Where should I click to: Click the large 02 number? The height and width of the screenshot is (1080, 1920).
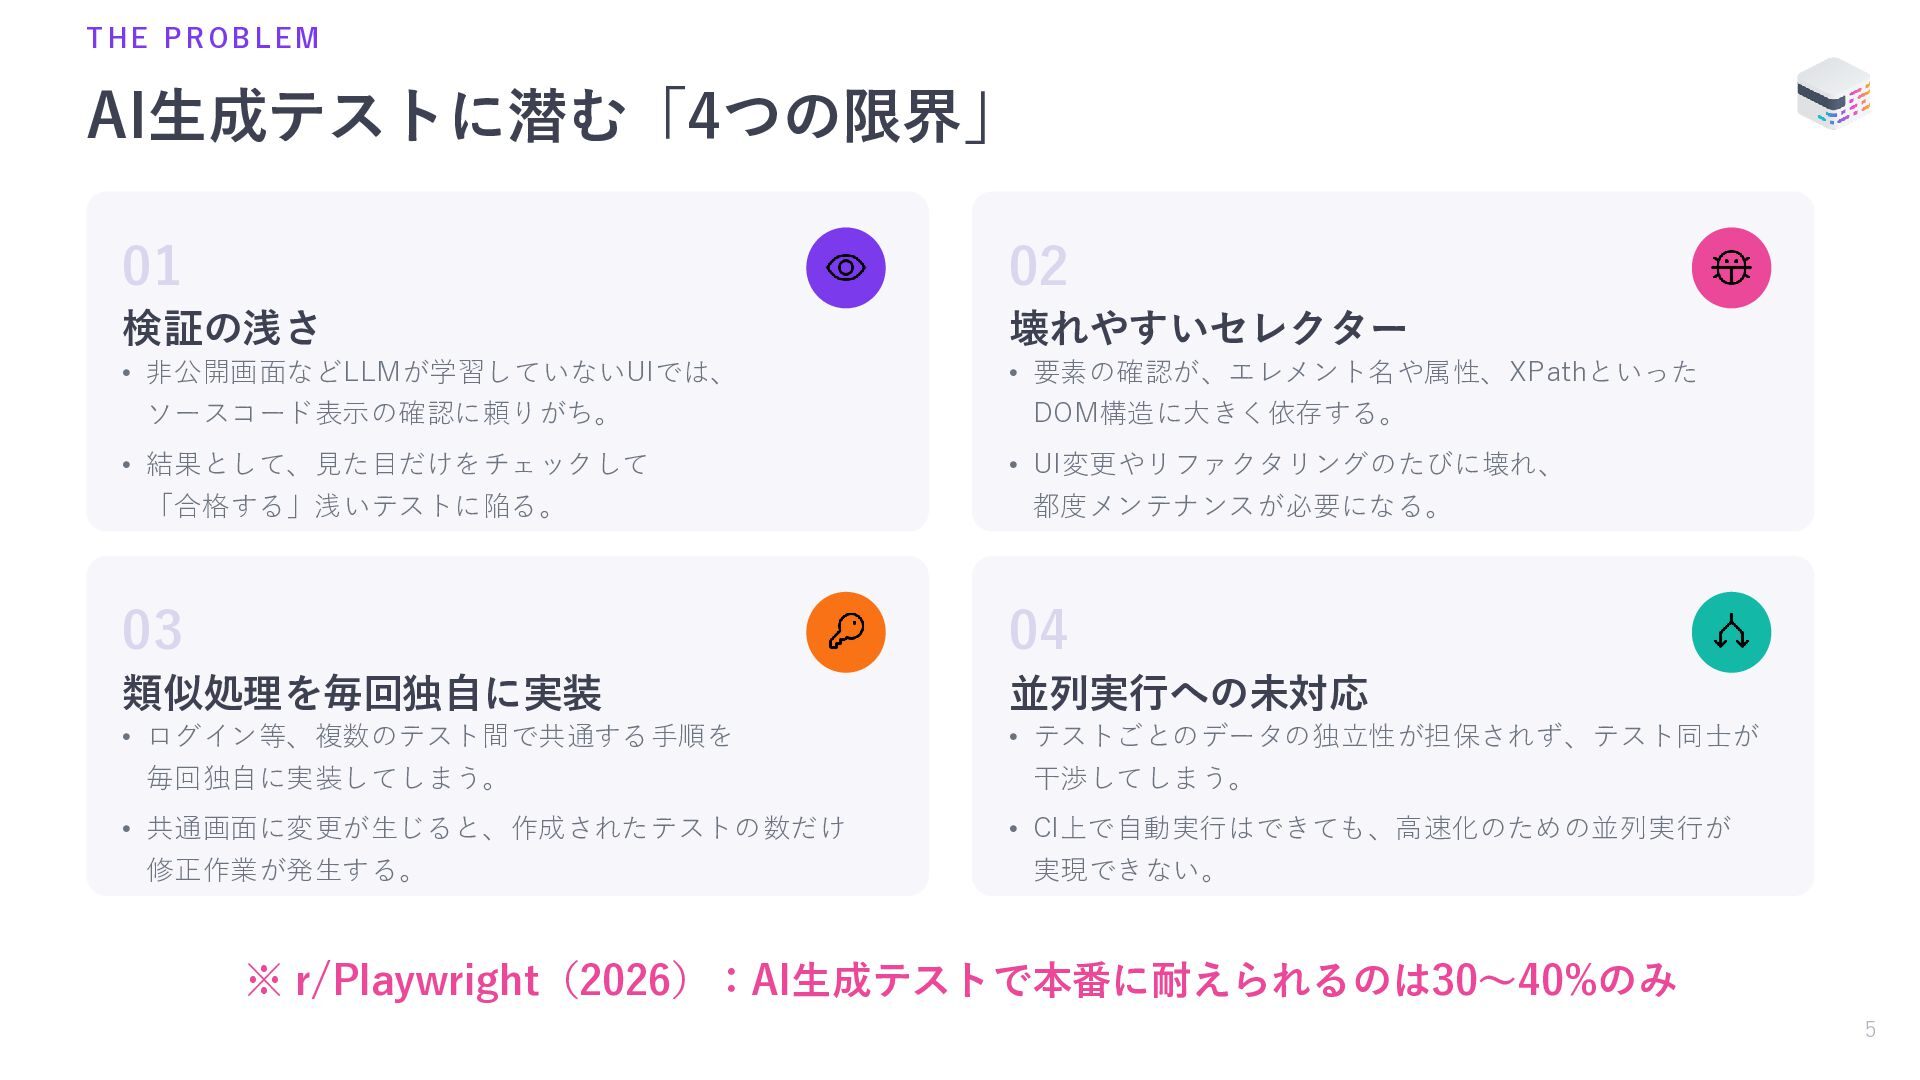1038,266
